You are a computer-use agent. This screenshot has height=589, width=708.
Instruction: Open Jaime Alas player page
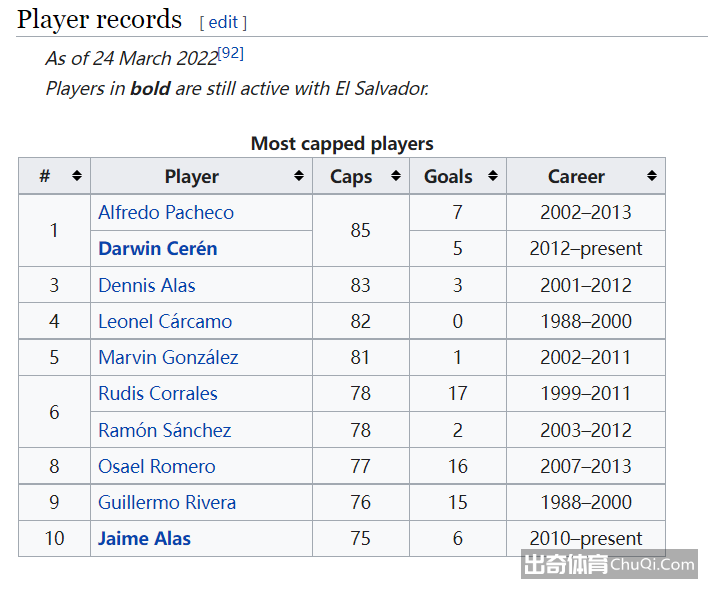coord(144,538)
